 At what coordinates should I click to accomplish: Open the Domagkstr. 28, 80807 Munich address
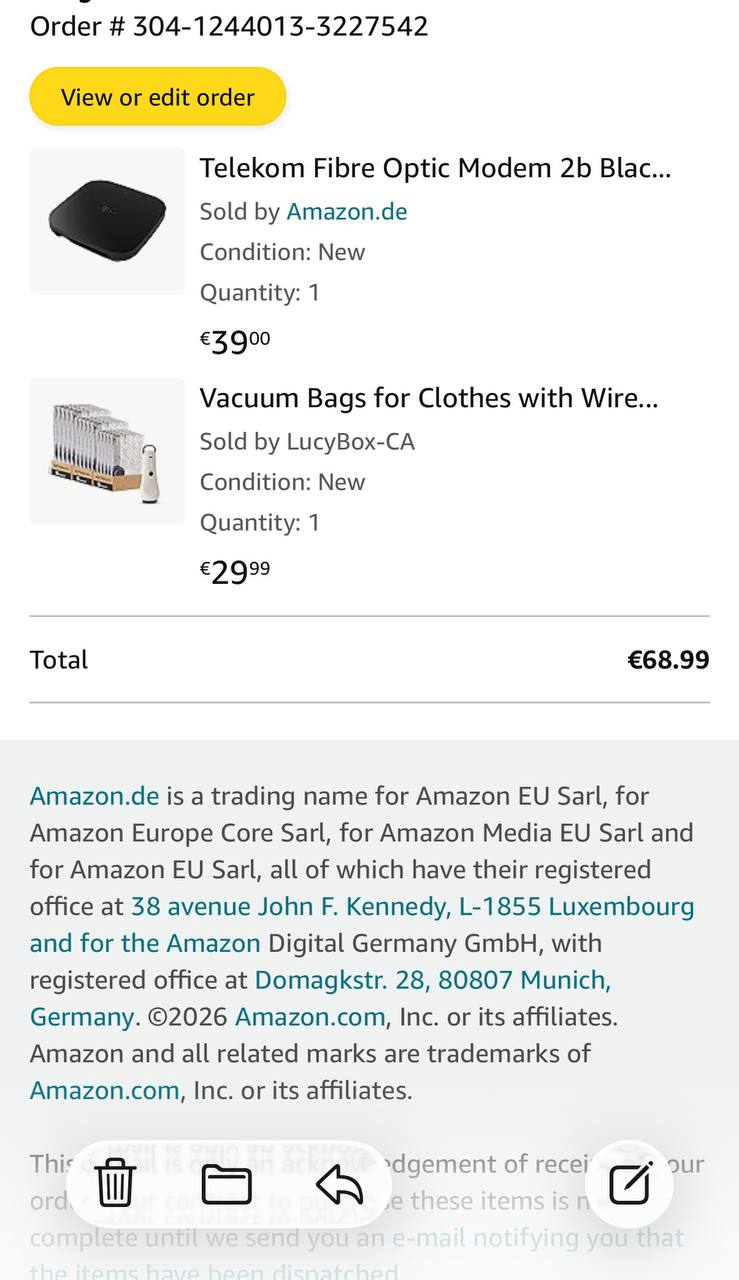point(433,980)
